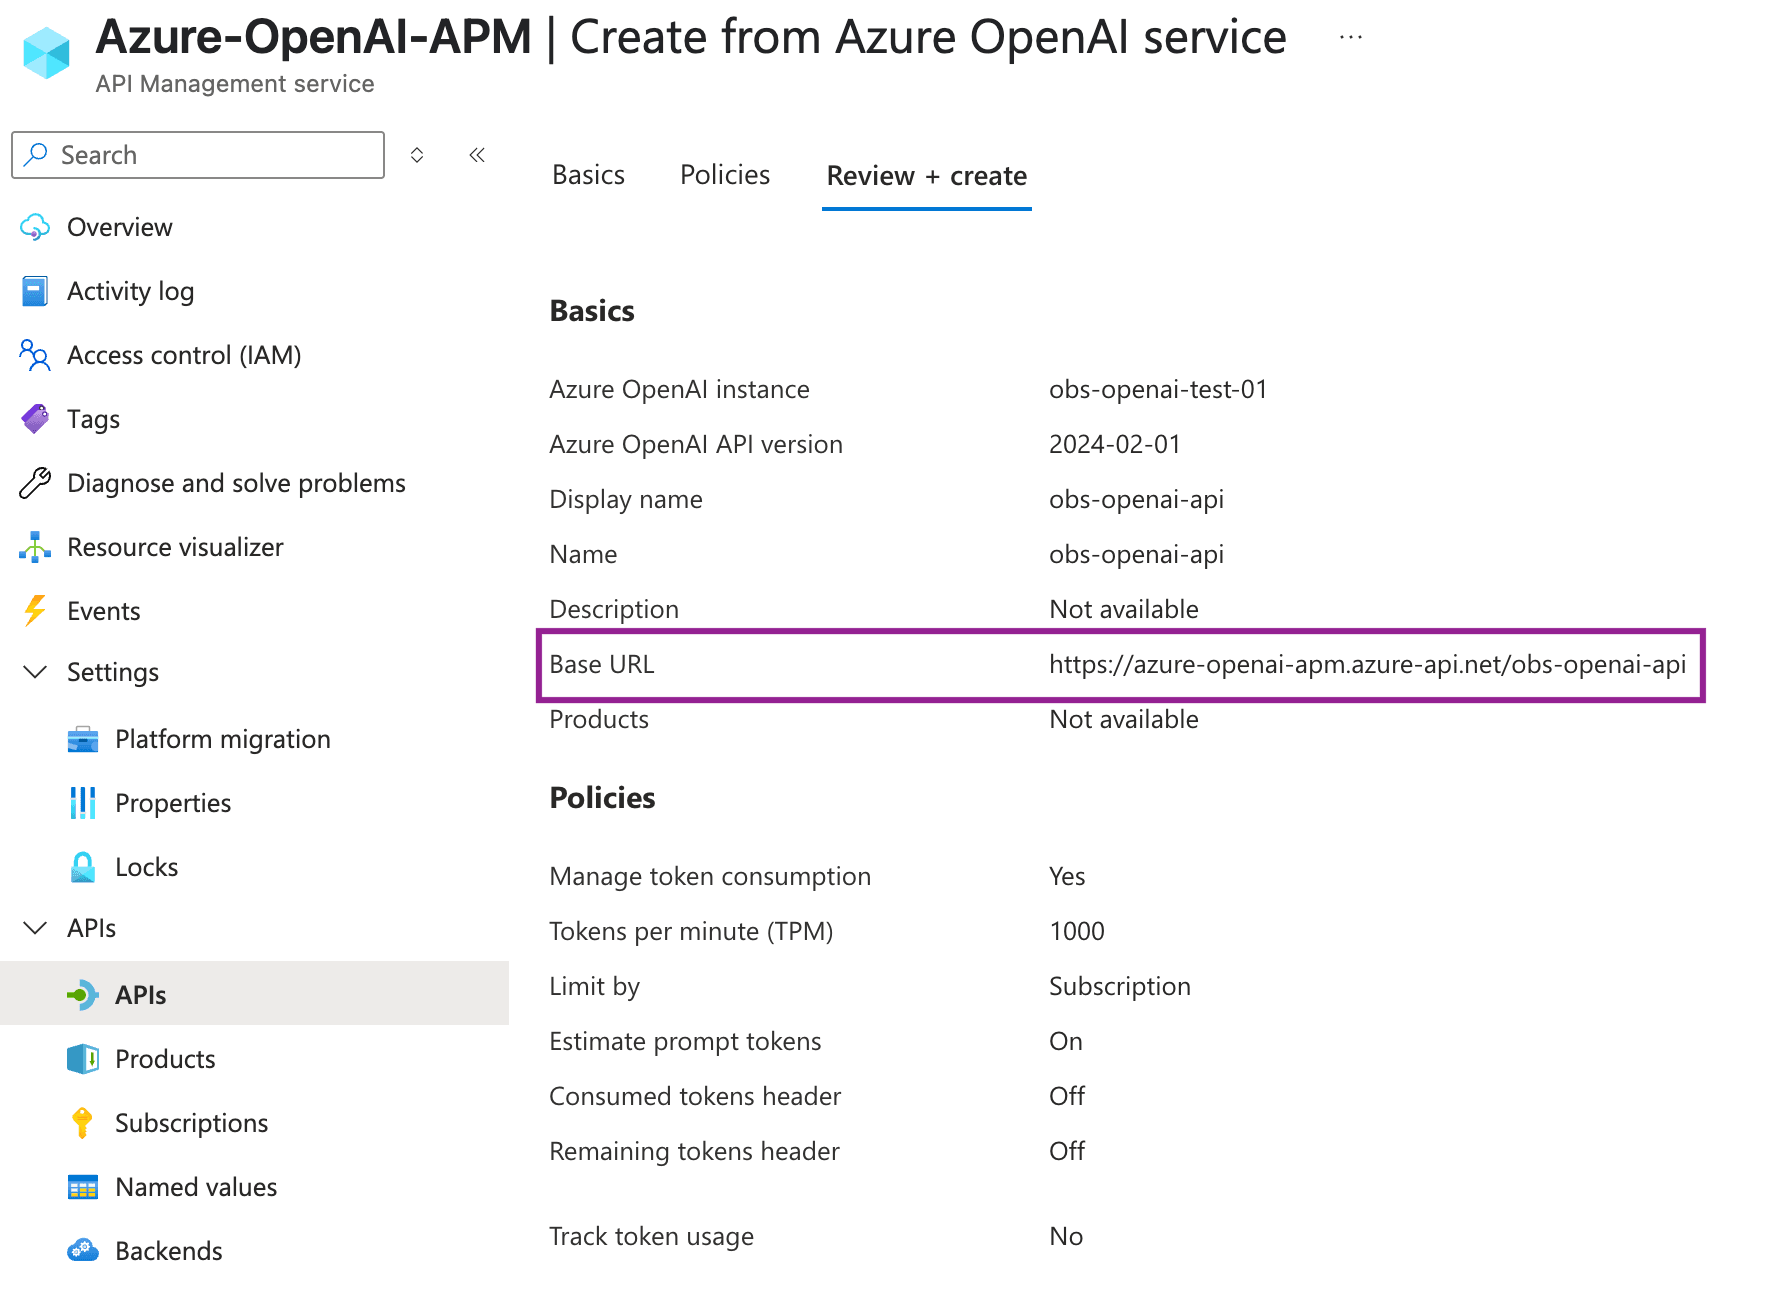Open the Overview page via its cloud icon
The height and width of the screenshot is (1294, 1780).
pyautogui.click(x=35, y=227)
